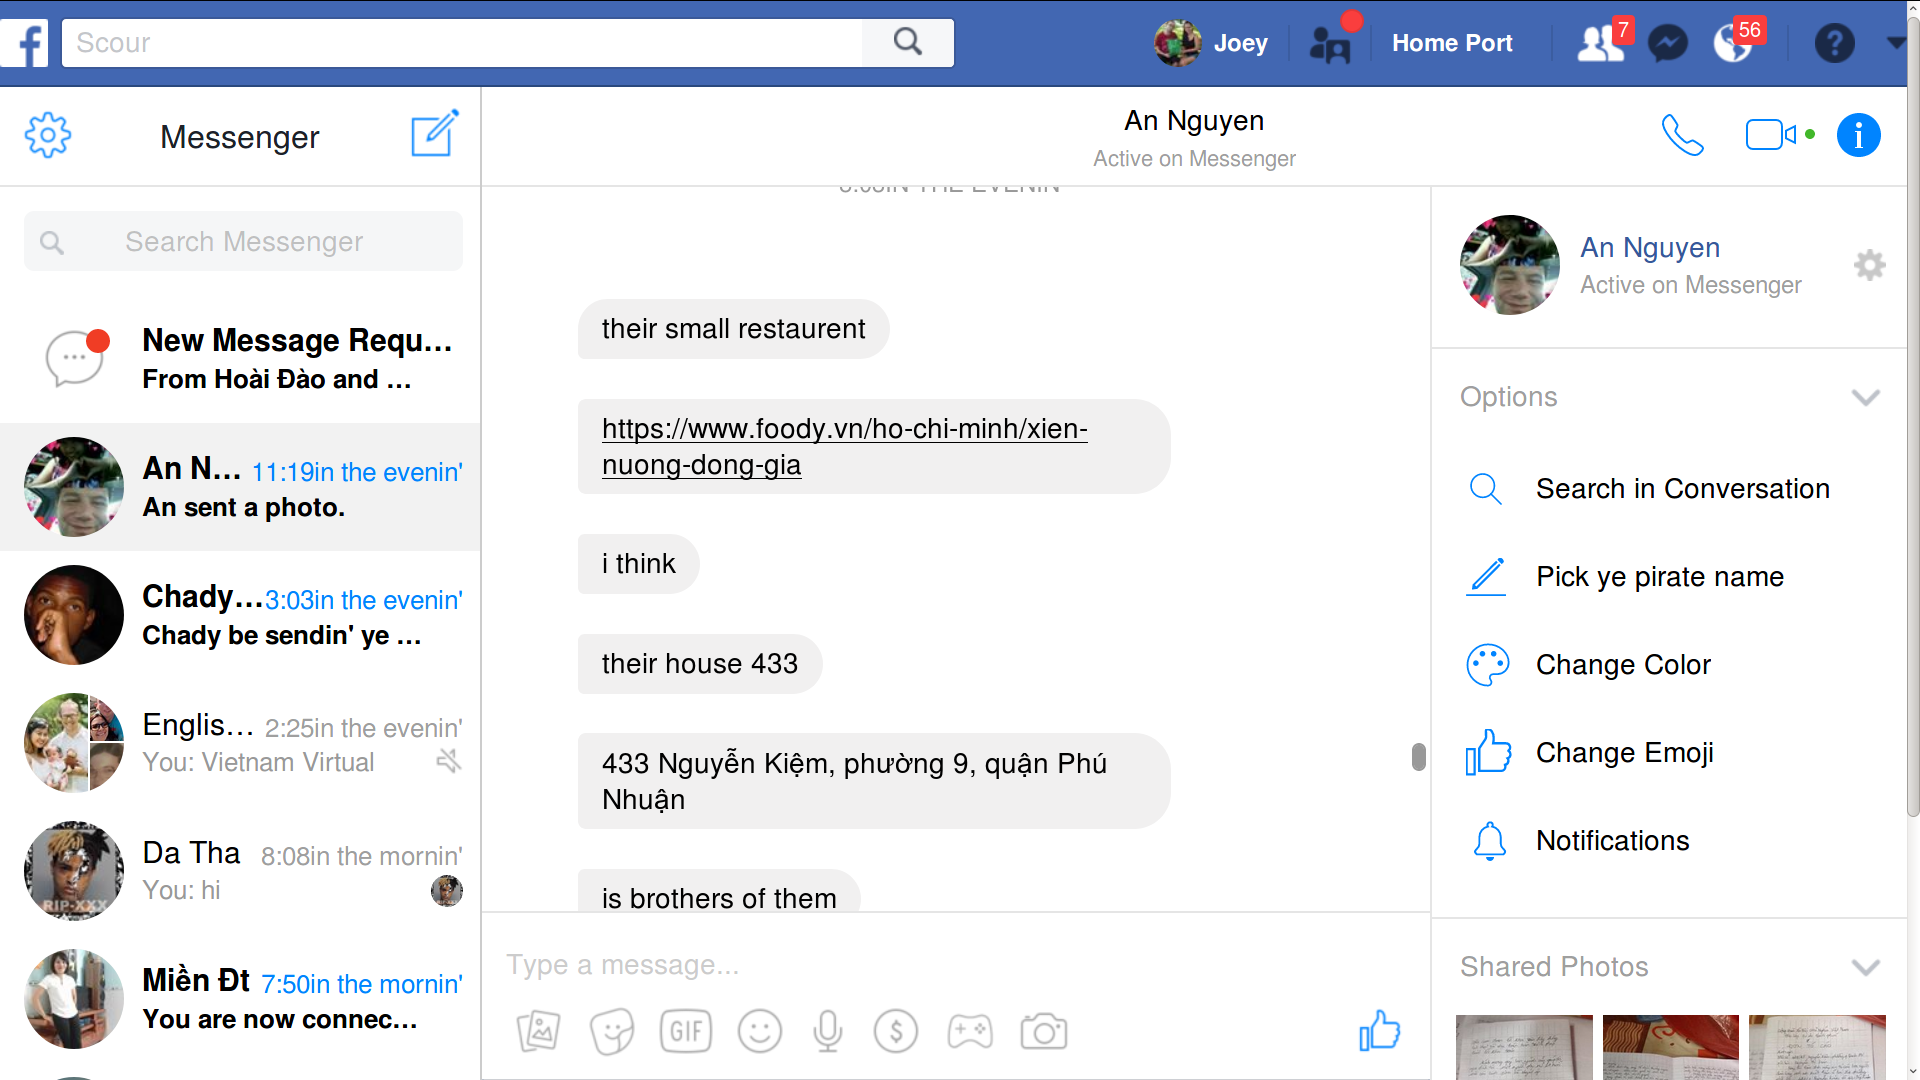Open the gear menu beside An Nguyen profile
The image size is (1920, 1080).
1869,265
